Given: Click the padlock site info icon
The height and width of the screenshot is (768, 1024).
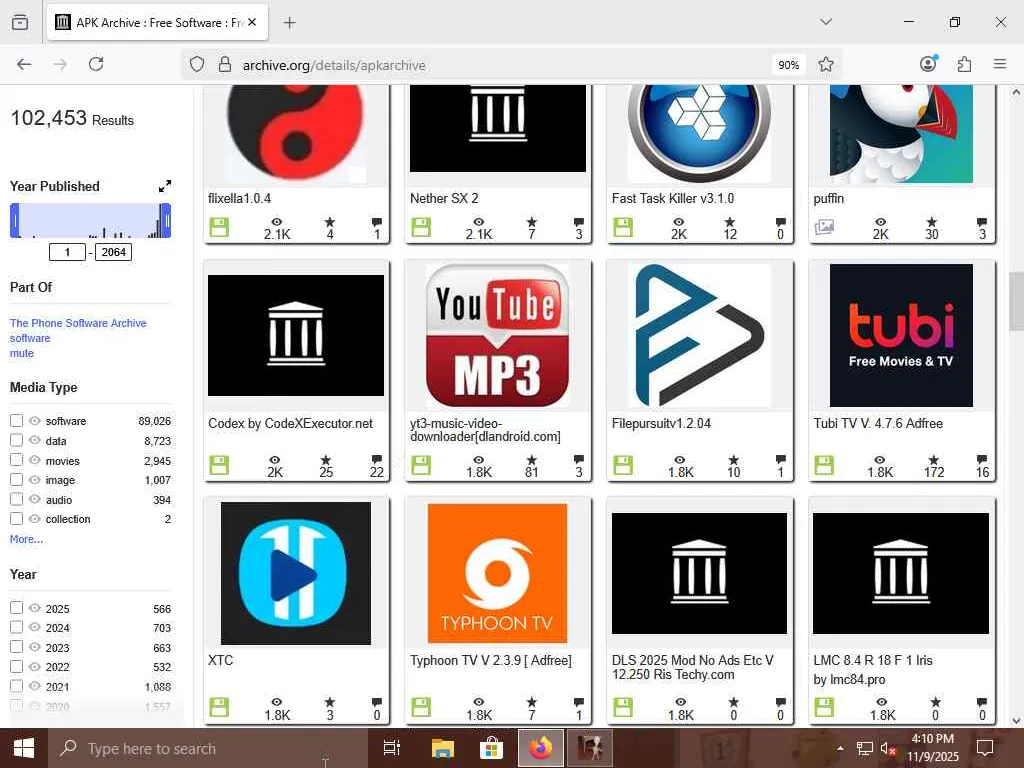Looking at the screenshot, I should tap(225, 64).
